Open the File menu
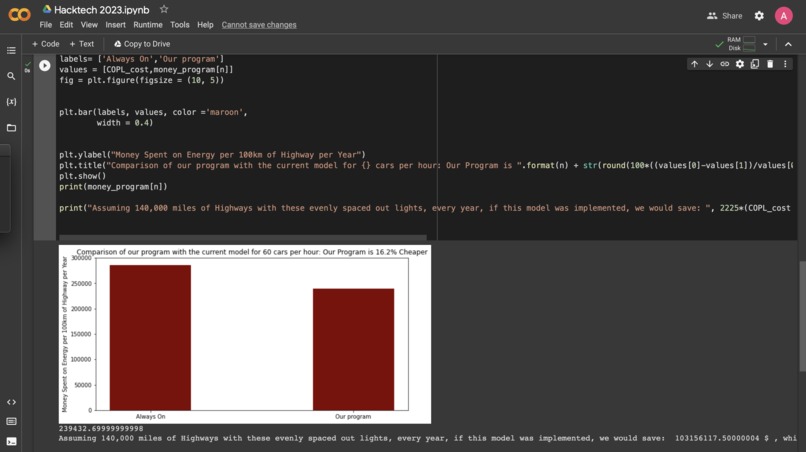Screen dimensions: 806x452 click(46, 25)
